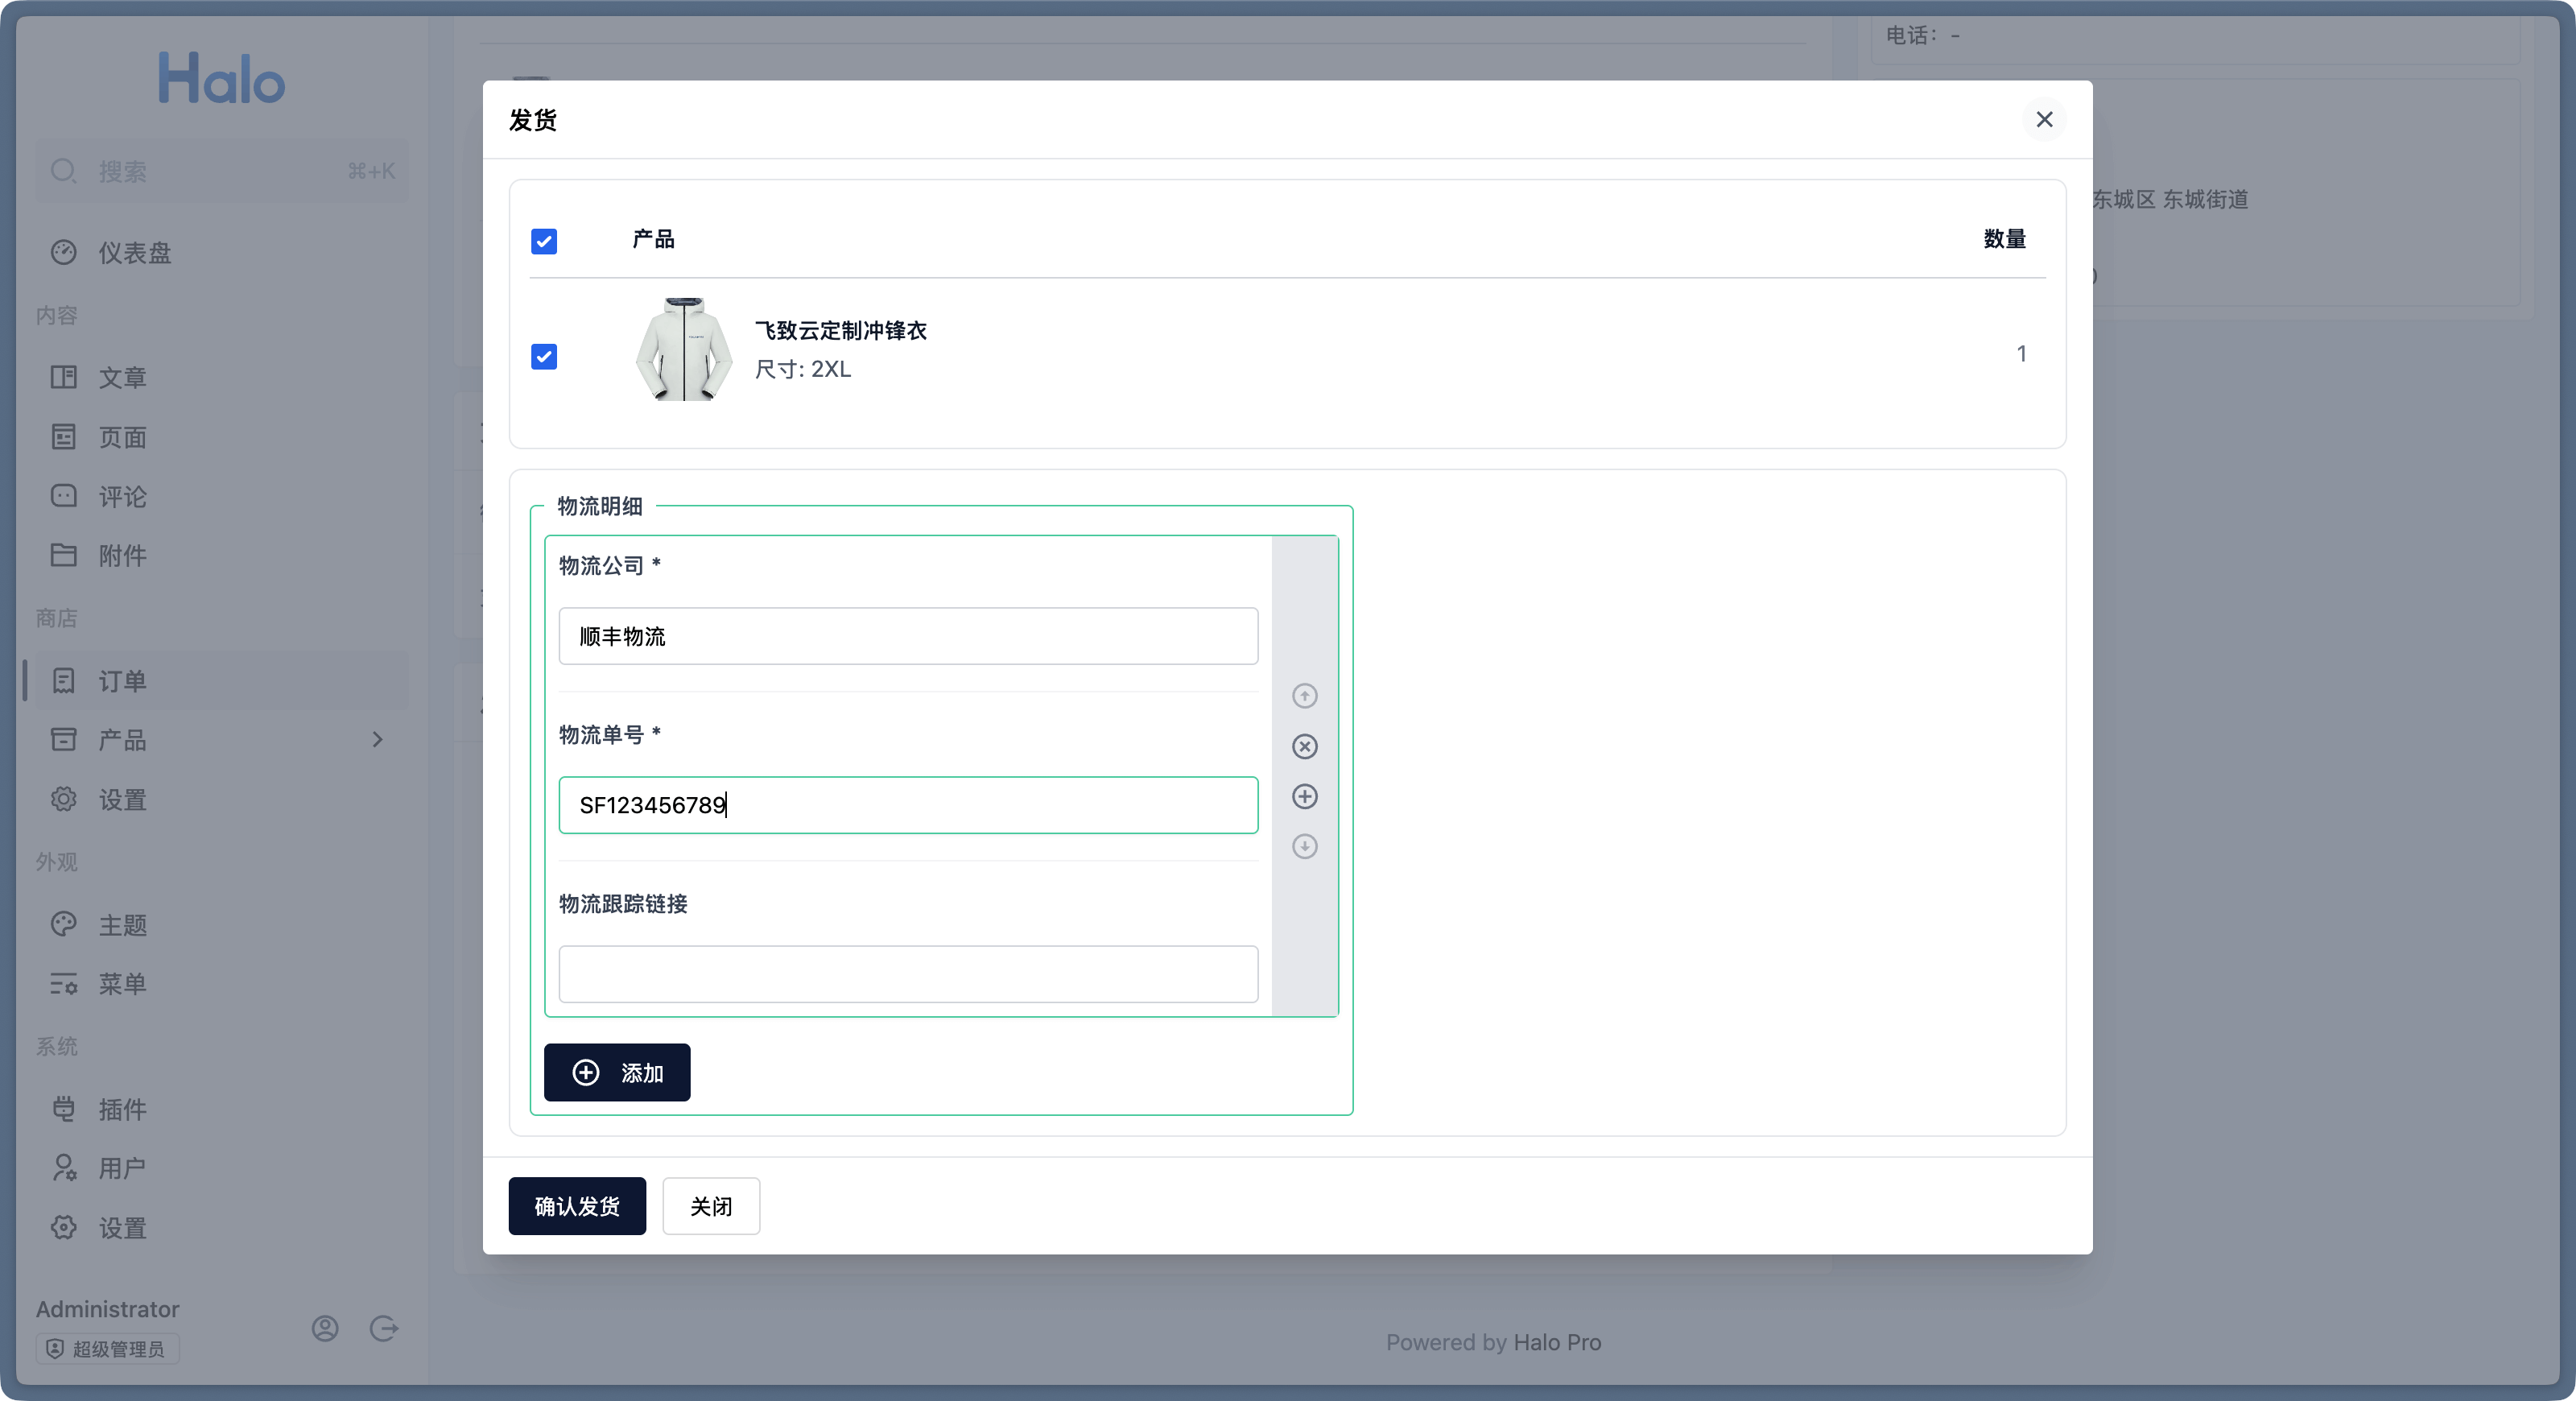
Task: Uncheck the 飞致云定制冲锋衣 product checkbox
Action: click(544, 357)
